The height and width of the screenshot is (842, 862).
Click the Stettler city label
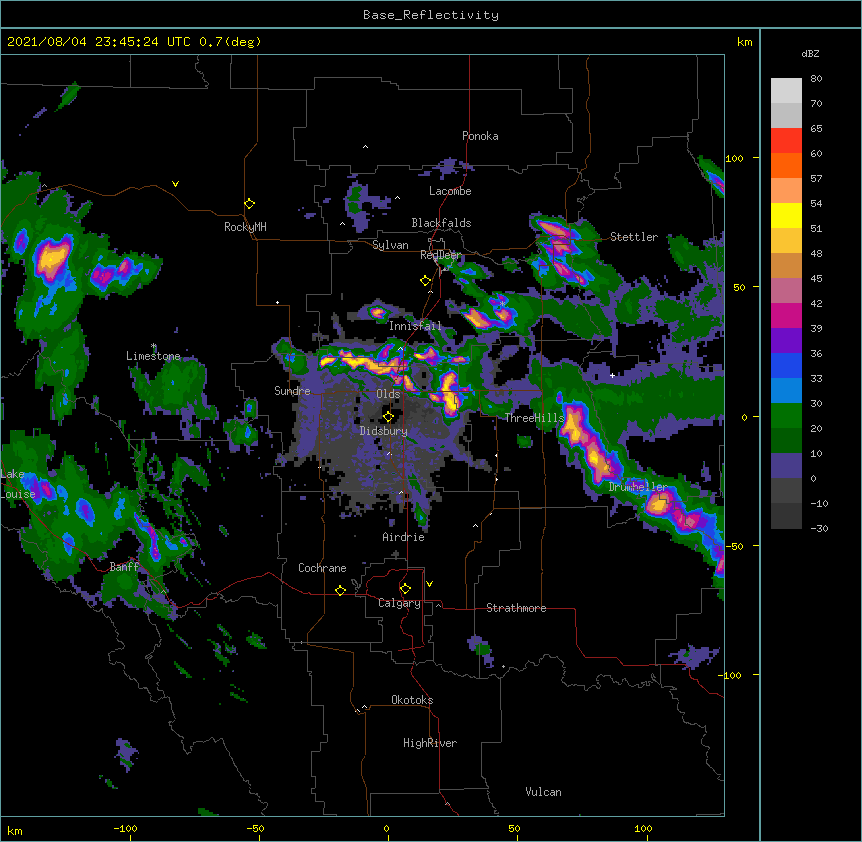click(x=634, y=237)
